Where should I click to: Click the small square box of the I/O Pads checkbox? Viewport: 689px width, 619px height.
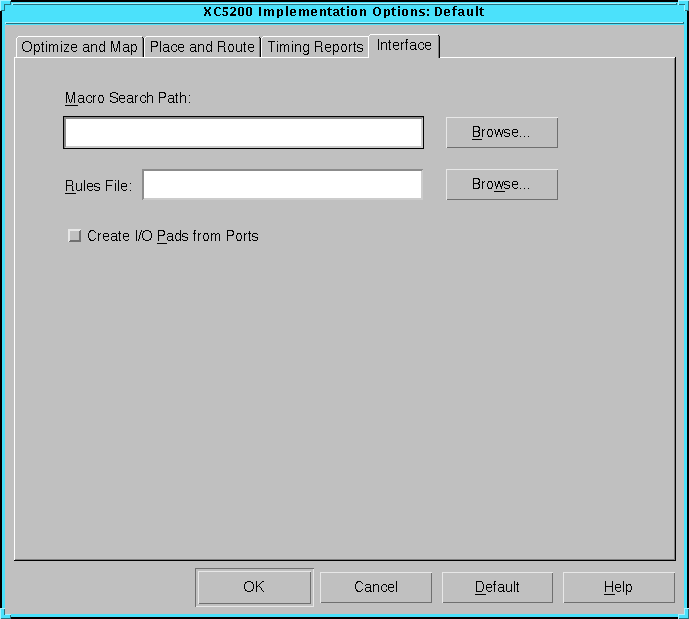coord(74,236)
